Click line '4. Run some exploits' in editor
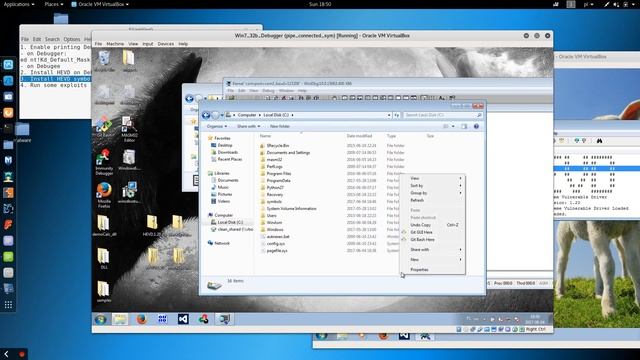 click(x=53, y=85)
